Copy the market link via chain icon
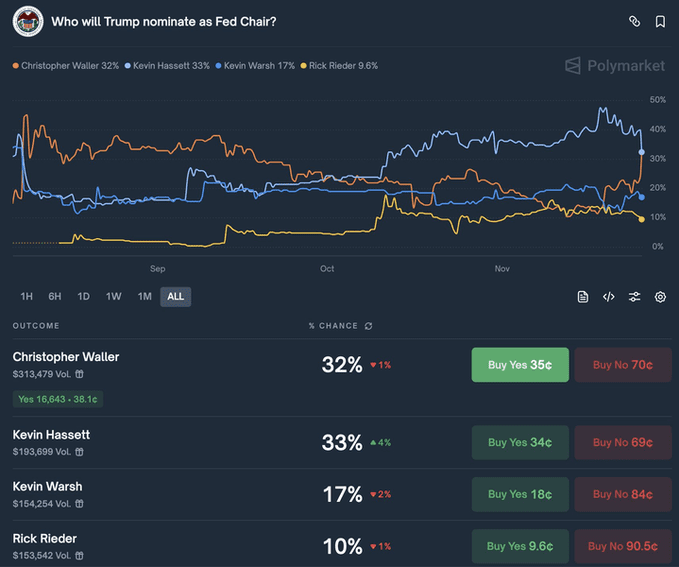679x567 pixels. tap(634, 21)
